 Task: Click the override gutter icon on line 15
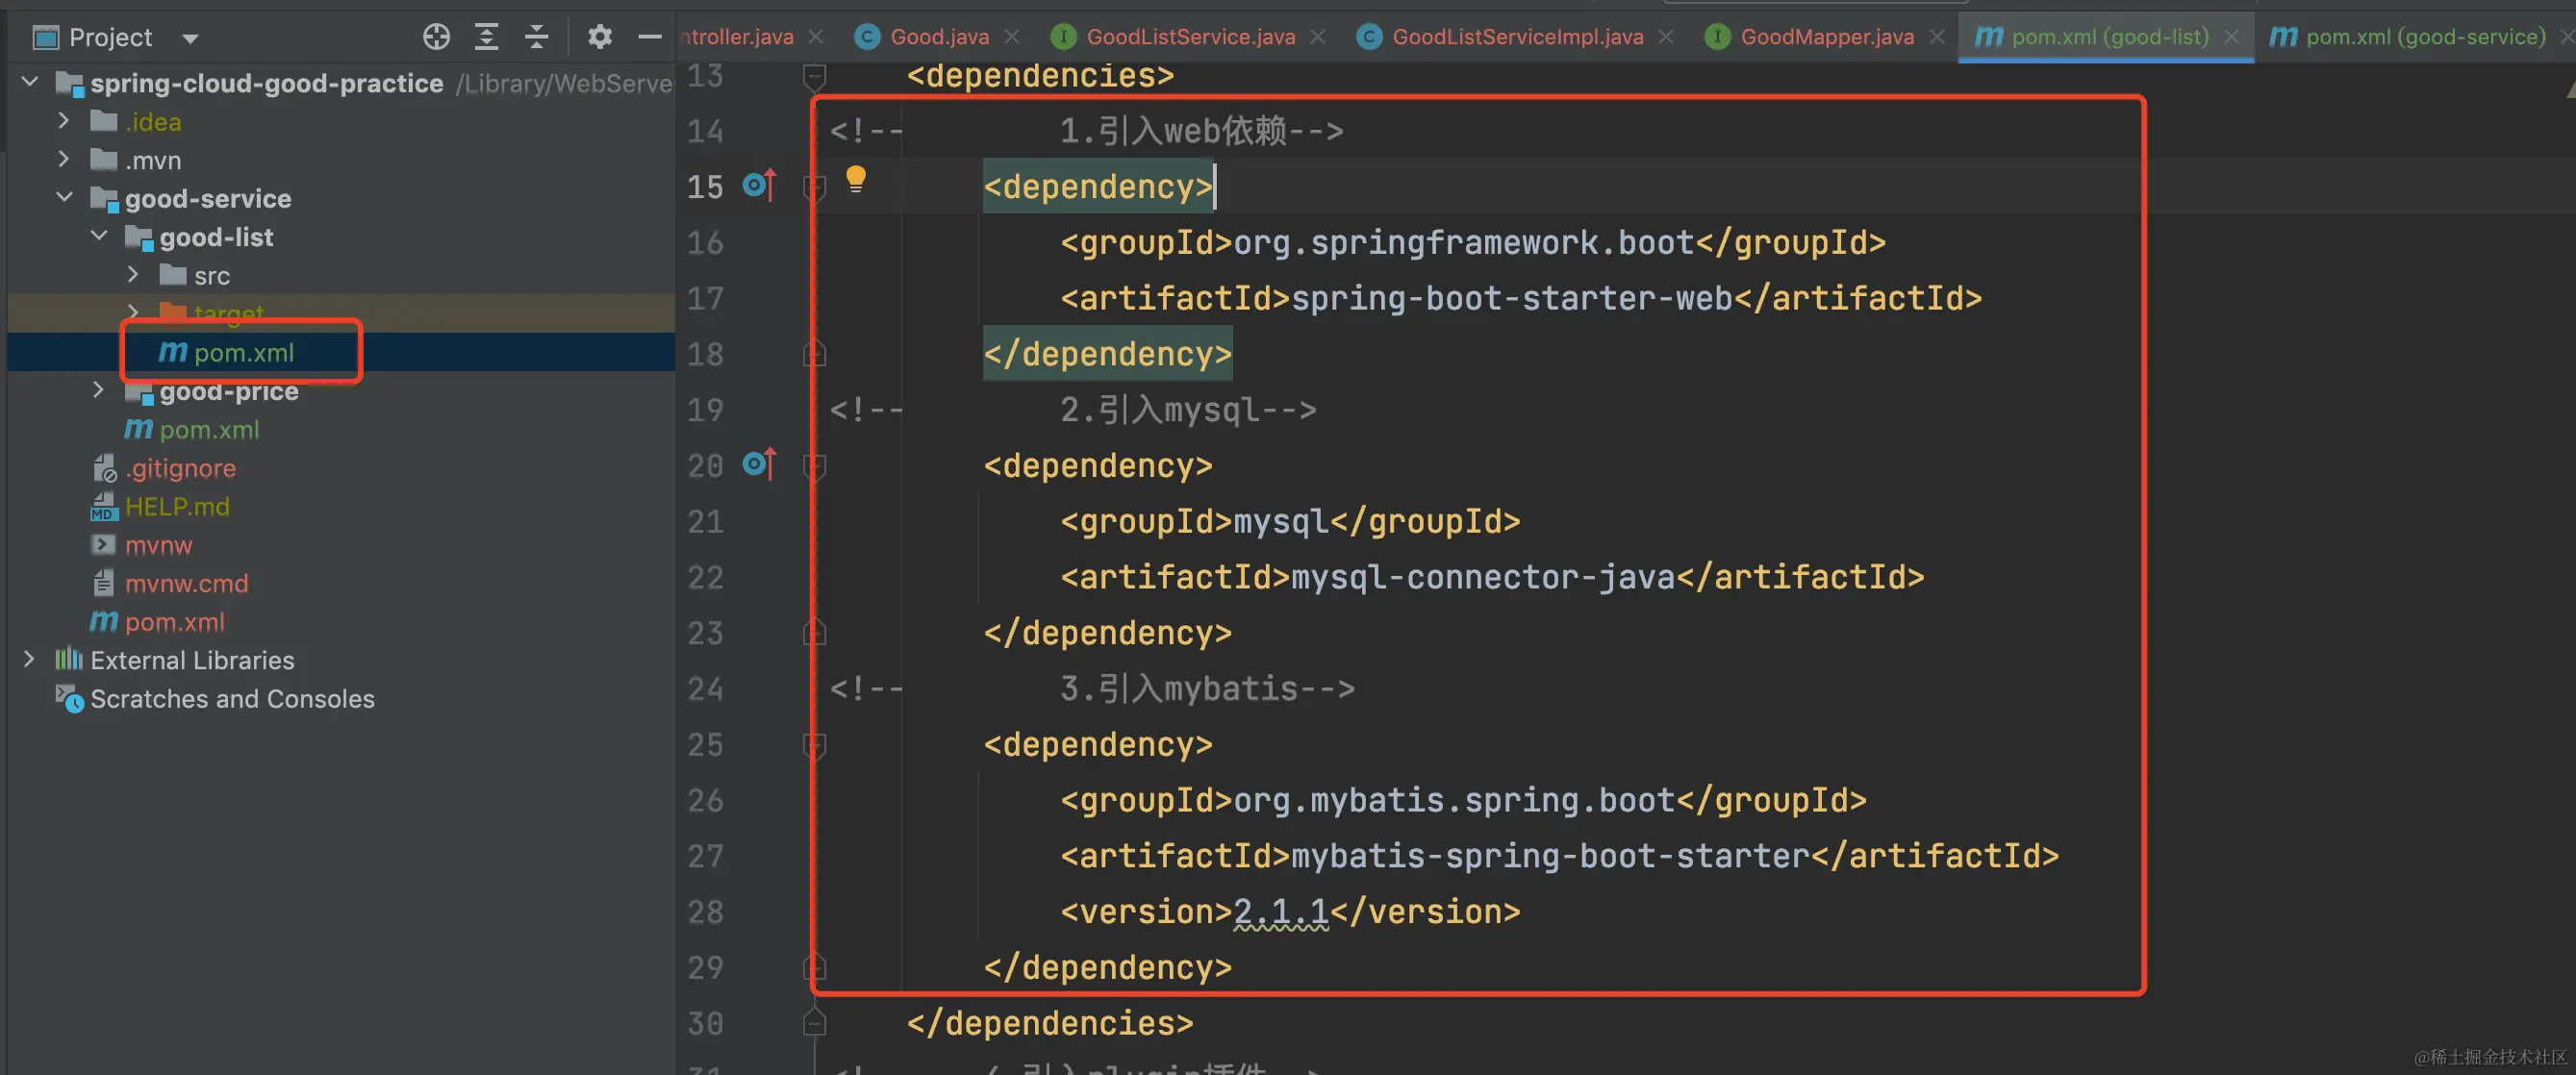pos(759,185)
